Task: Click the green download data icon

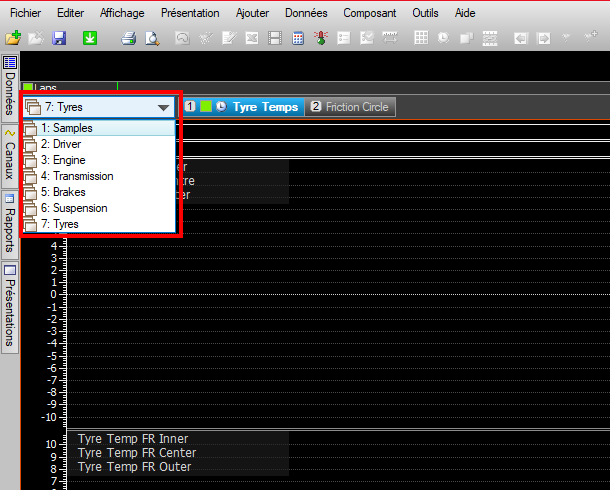Action: pyautogui.click(x=90, y=38)
